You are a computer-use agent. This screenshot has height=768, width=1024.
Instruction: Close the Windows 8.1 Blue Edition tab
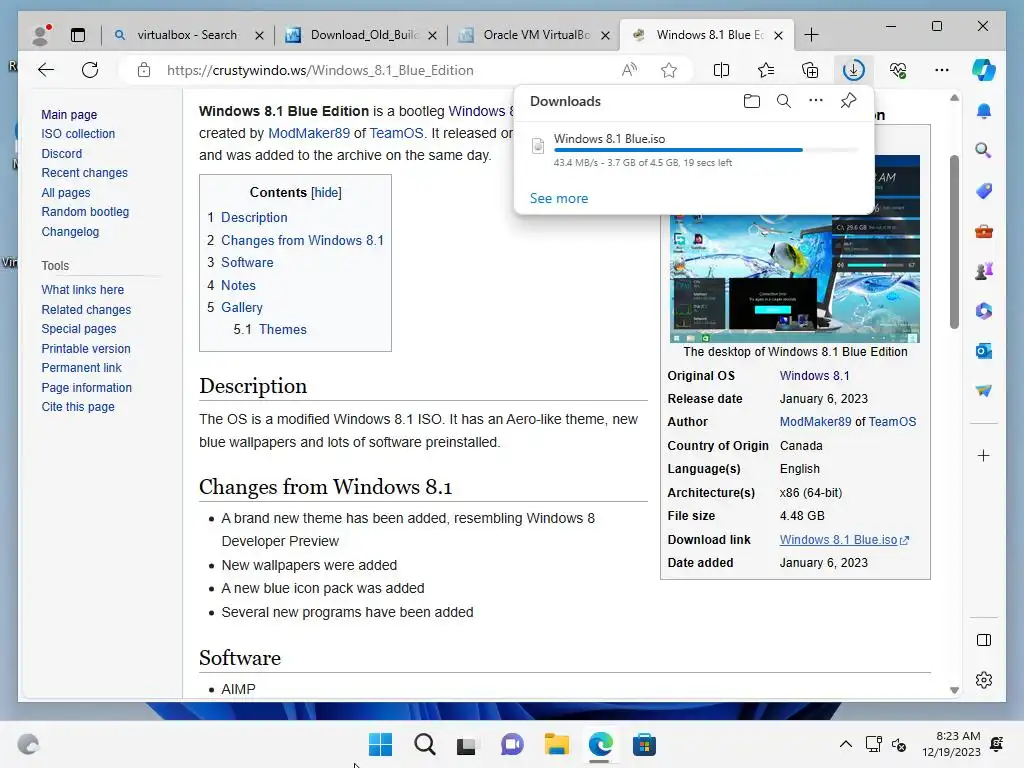(778, 35)
